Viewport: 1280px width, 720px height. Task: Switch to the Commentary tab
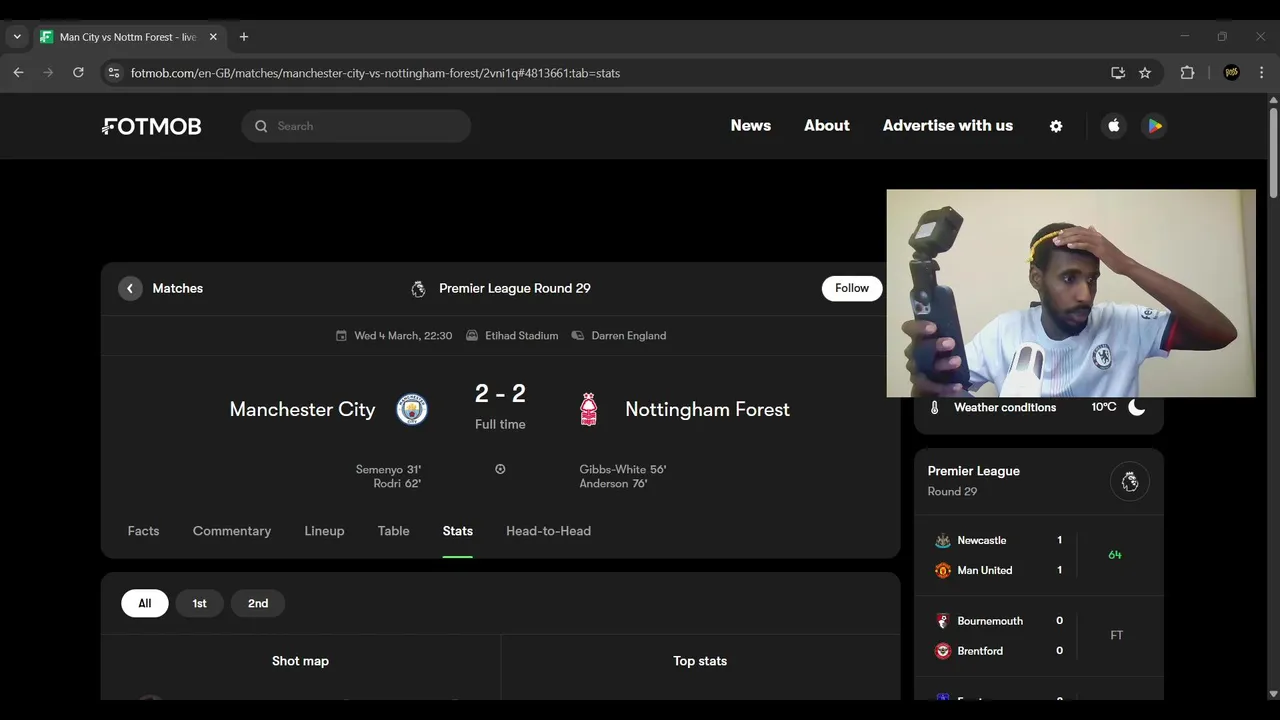click(x=232, y=531)
